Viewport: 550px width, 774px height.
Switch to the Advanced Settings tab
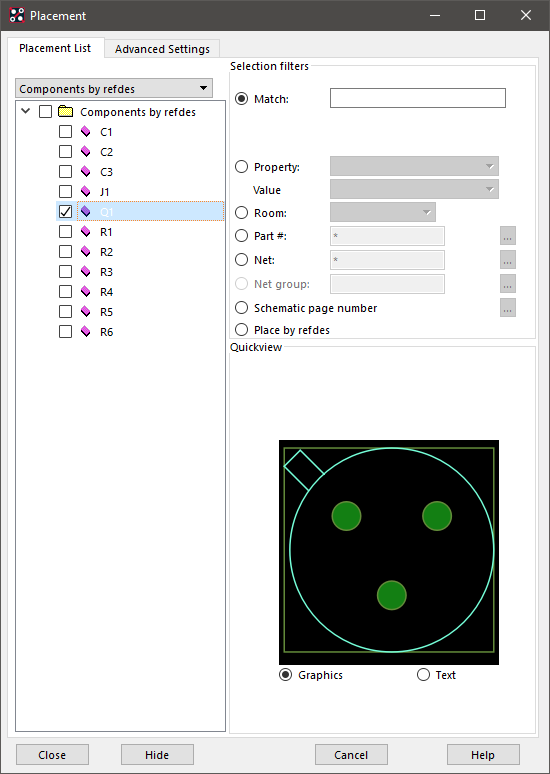coord(162,49)
